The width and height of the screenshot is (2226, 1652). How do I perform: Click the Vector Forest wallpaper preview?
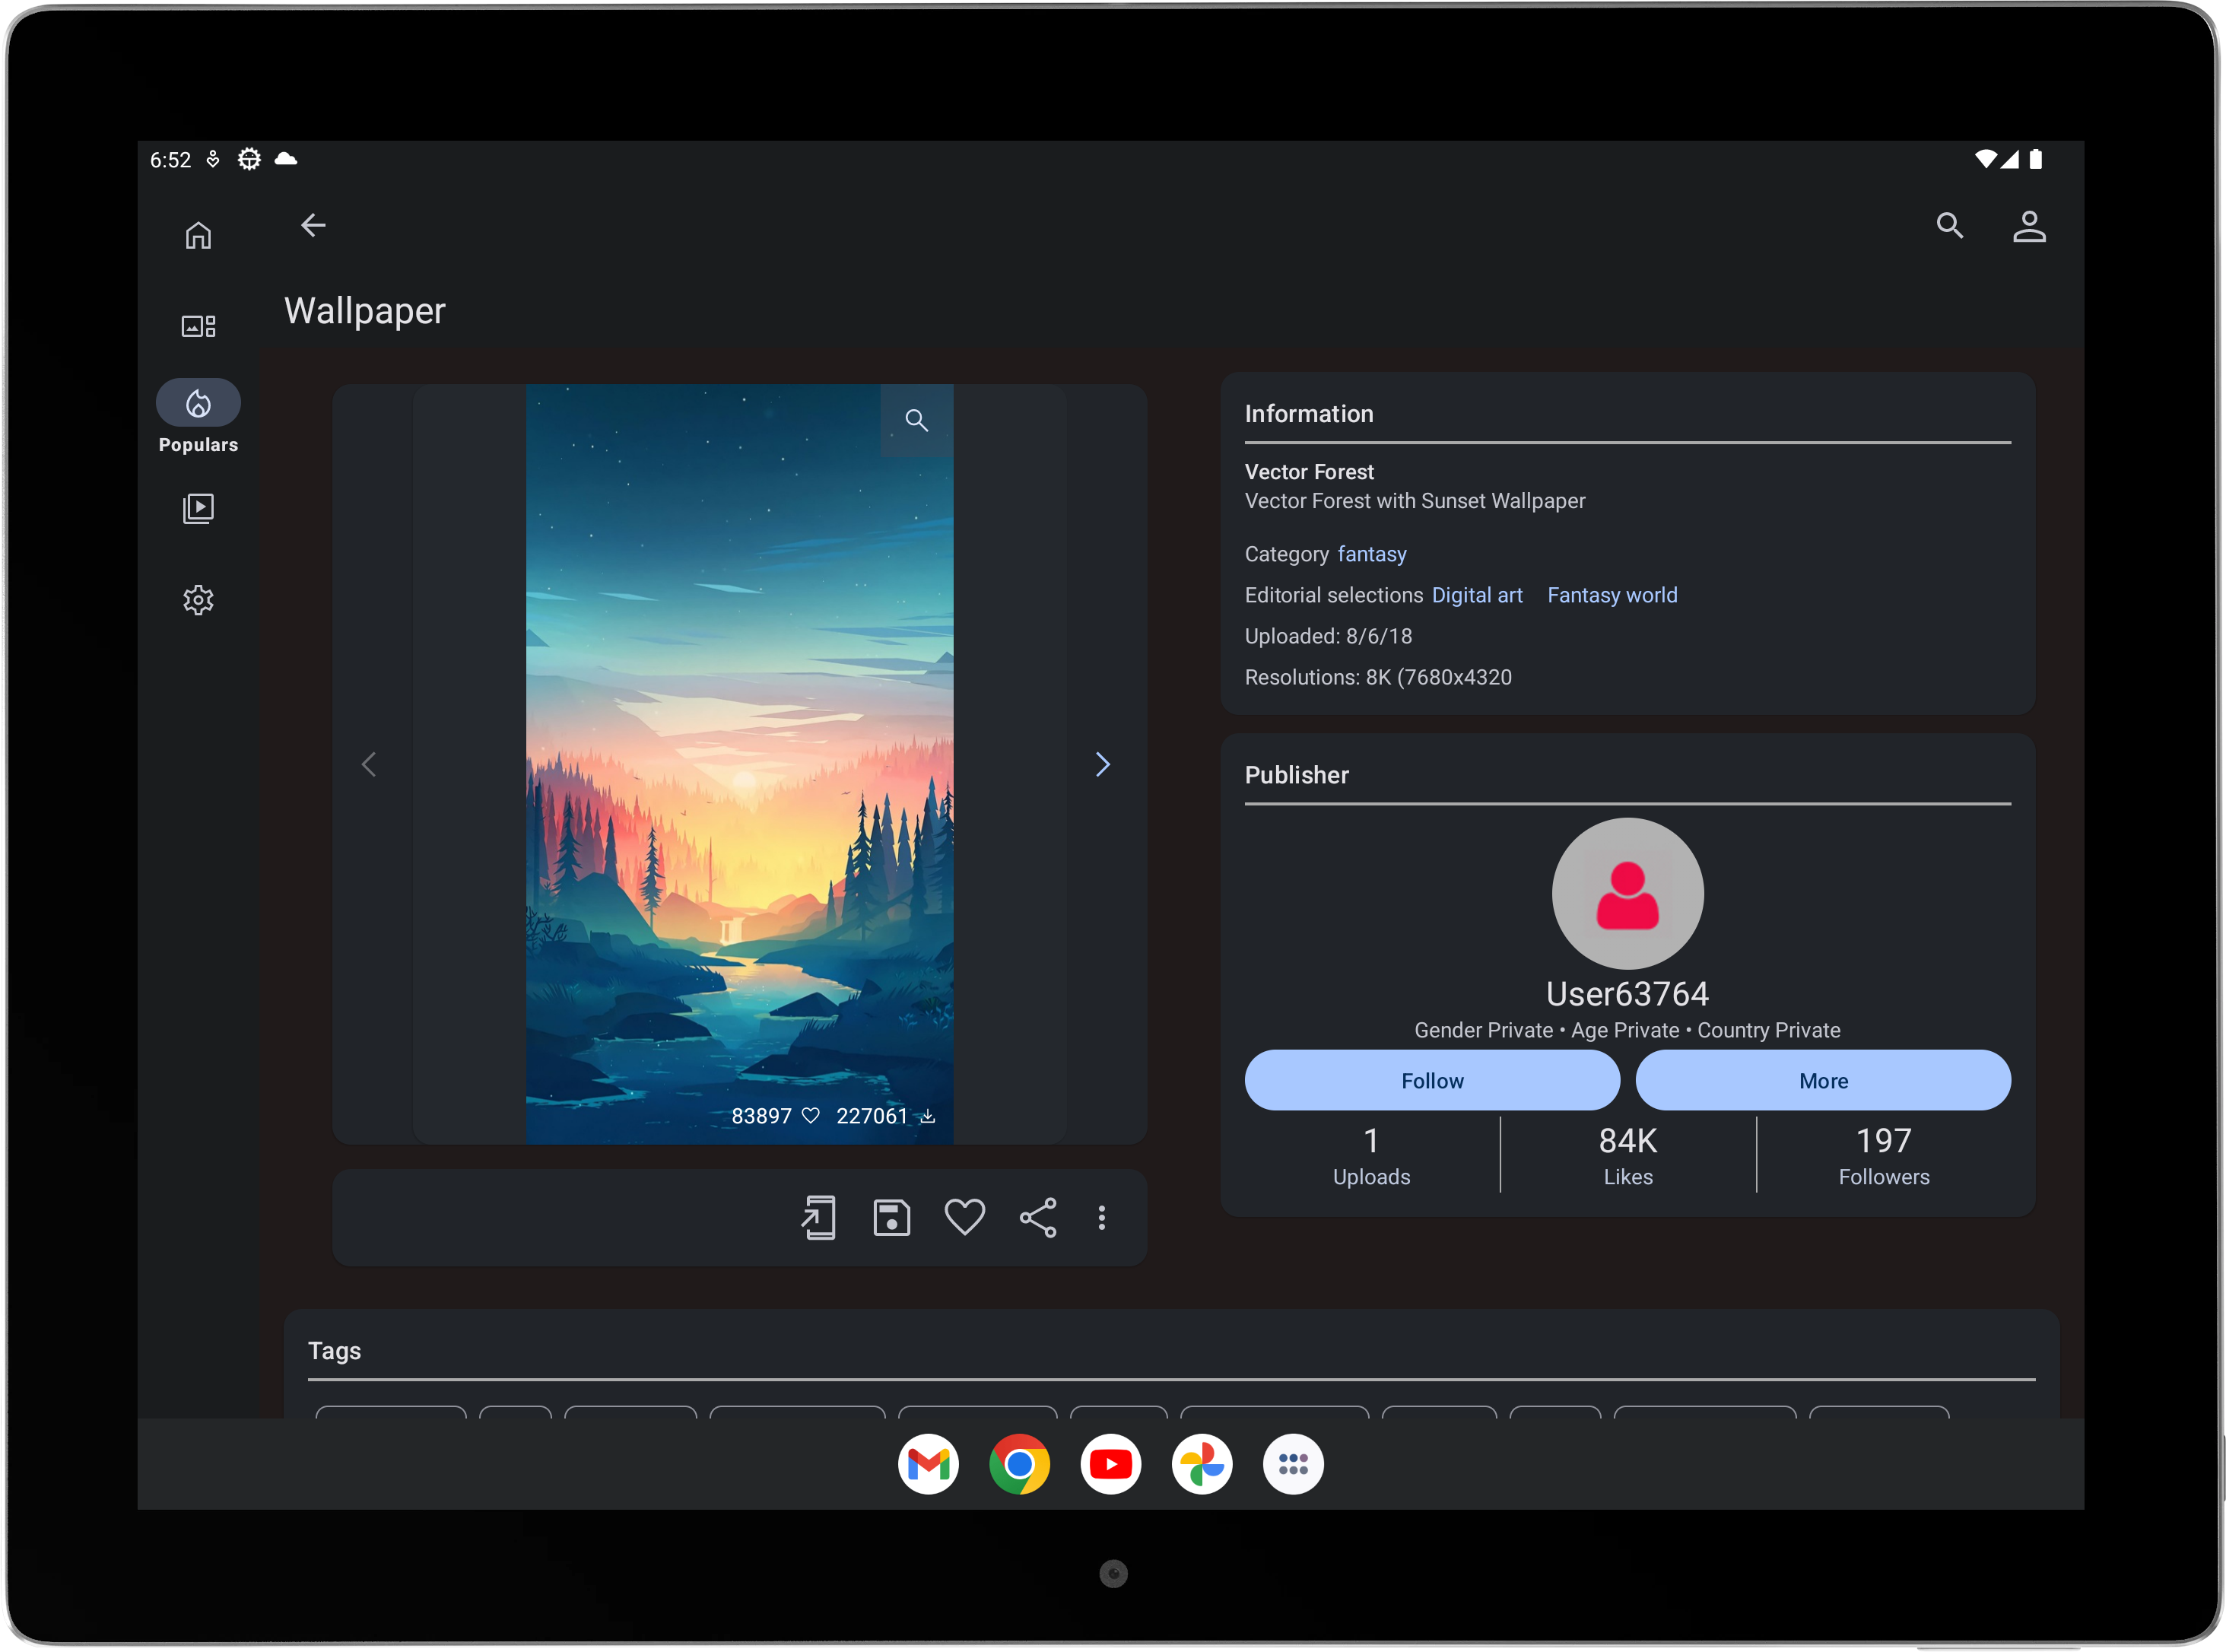pyautogui.click(x=739, y=764)
